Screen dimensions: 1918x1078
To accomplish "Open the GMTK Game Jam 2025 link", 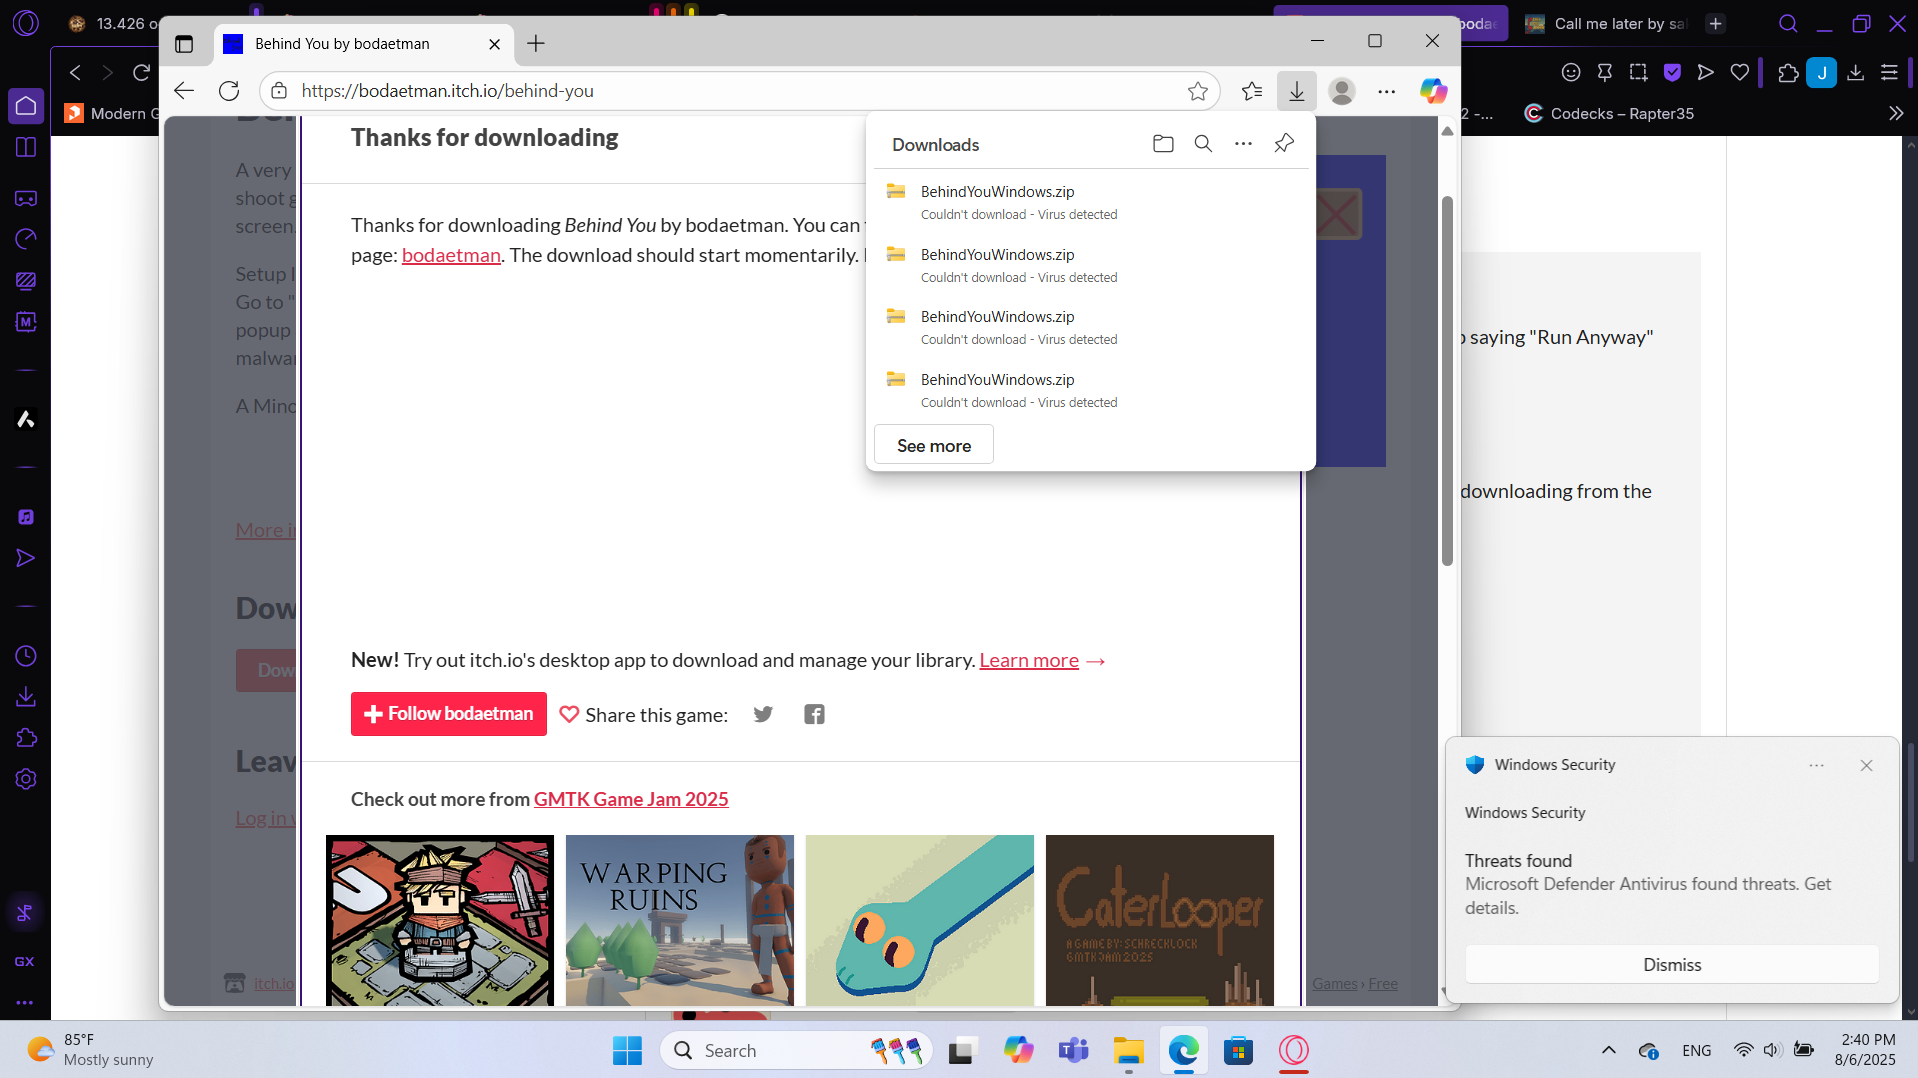I will (631, 799).
